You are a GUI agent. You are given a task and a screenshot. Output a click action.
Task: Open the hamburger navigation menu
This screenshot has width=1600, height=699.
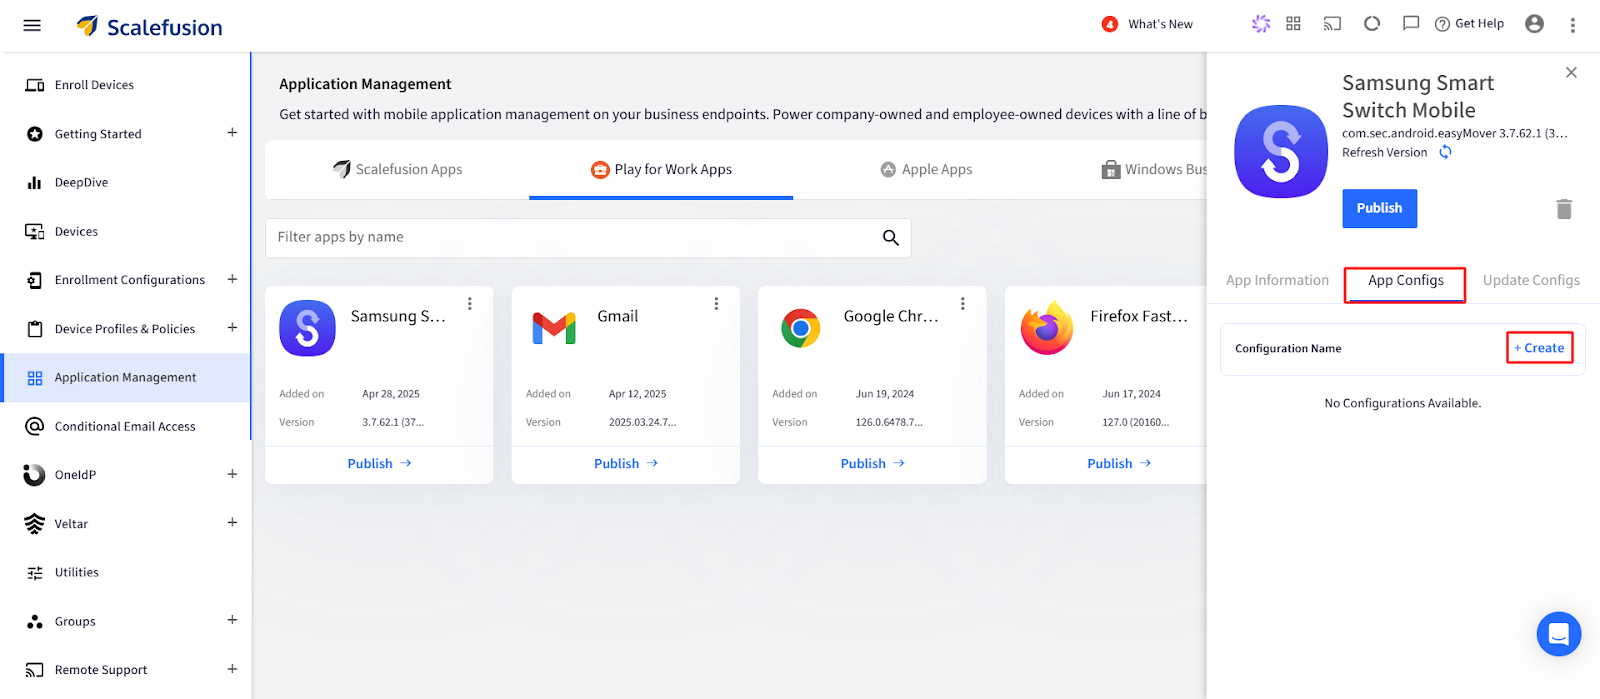tap(32, 25)
